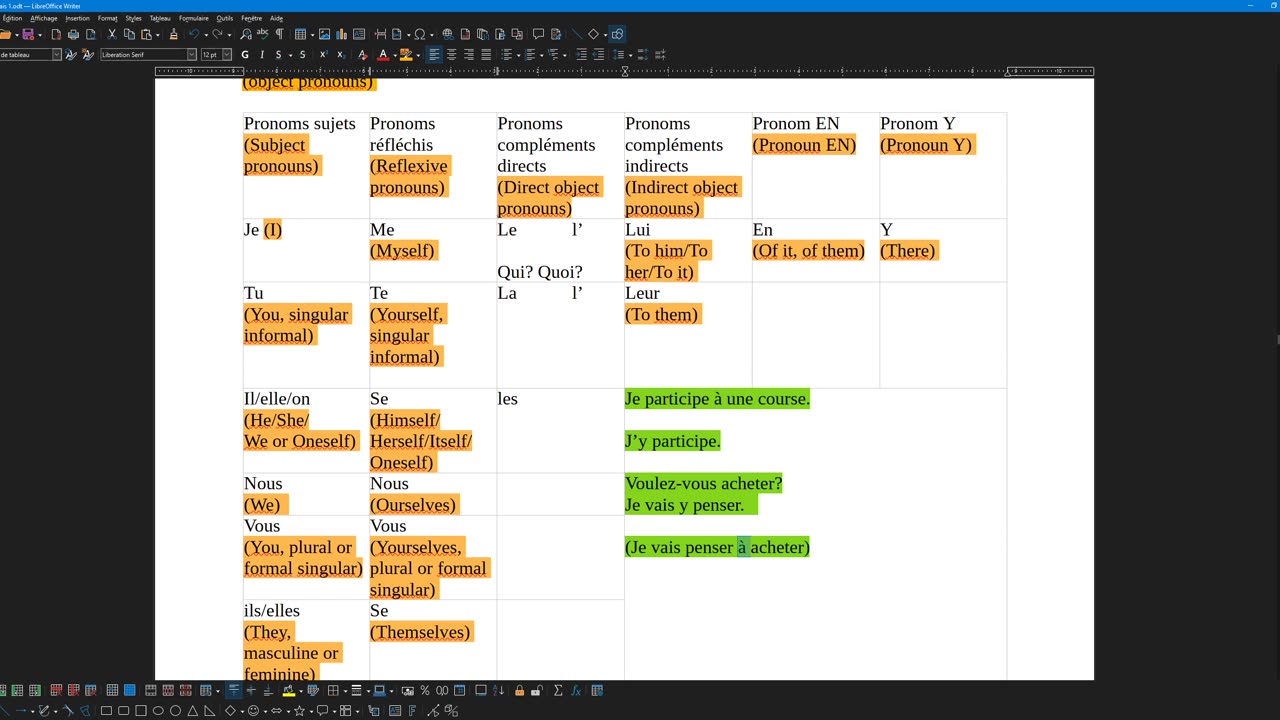Toggle the Draw functions icon

(617, 35)
